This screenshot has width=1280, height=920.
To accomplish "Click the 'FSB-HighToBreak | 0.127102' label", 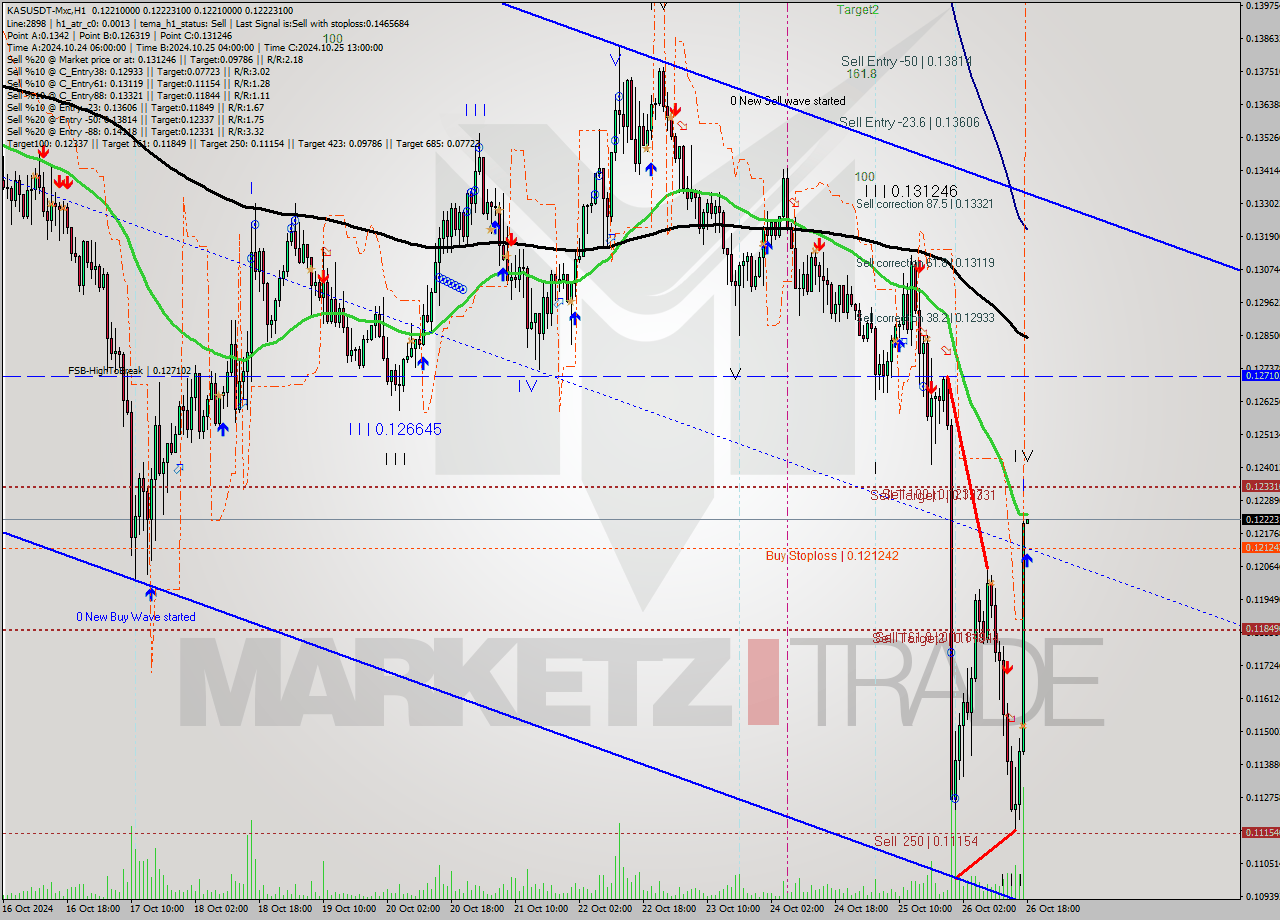I will [x=128, y=370].
